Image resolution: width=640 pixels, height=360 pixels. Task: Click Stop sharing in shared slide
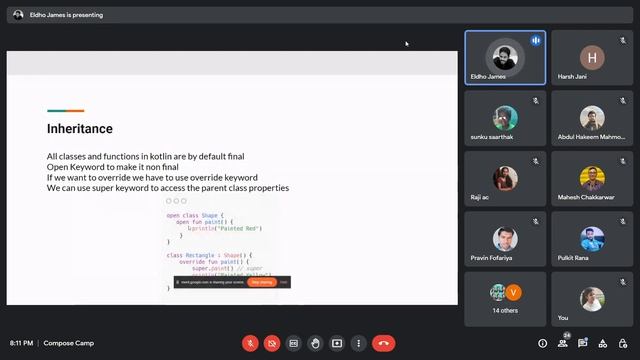coord(262,282)
